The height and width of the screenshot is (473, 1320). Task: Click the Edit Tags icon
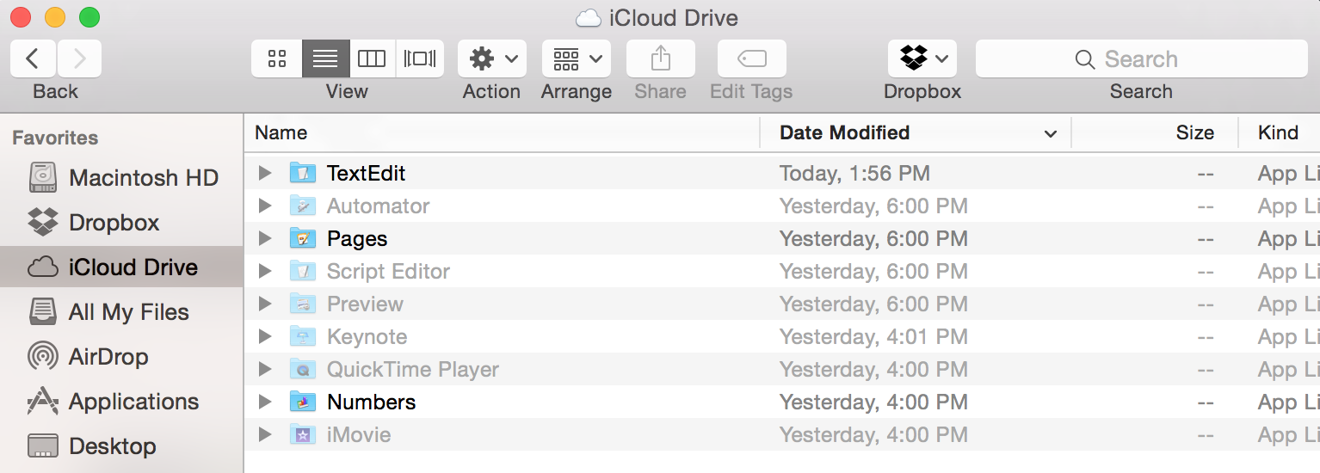tap(751, 59)
